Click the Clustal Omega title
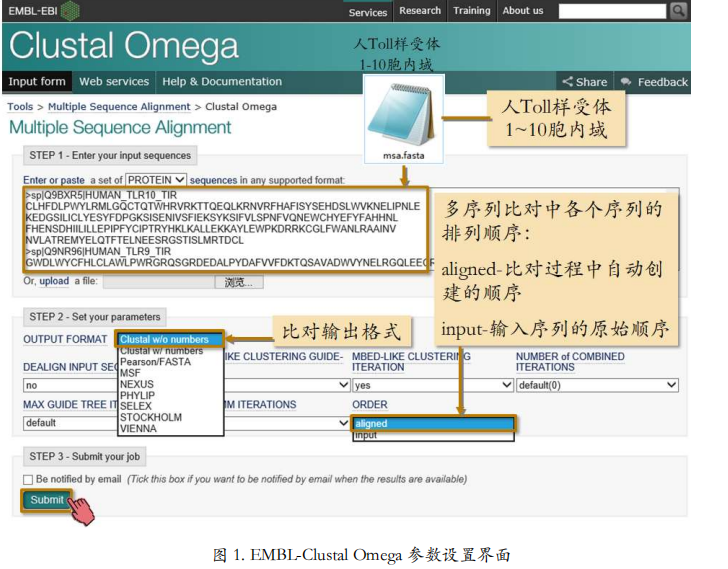 coord(124,46)
